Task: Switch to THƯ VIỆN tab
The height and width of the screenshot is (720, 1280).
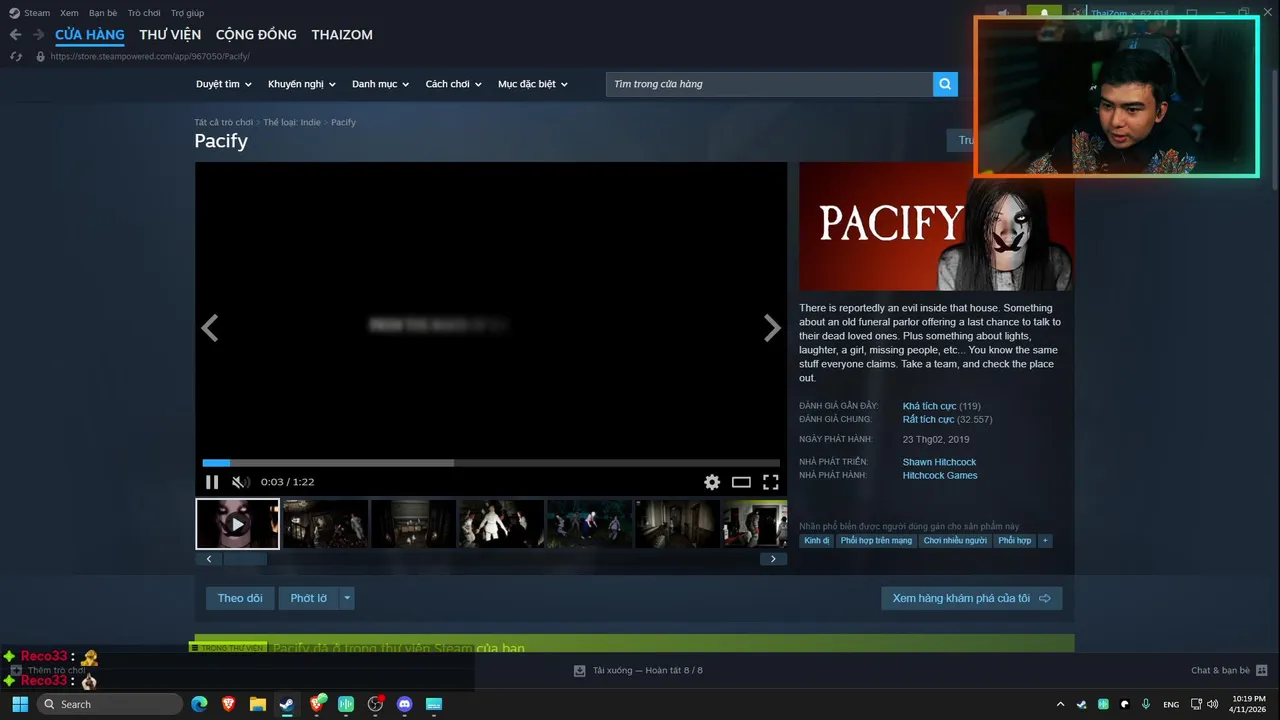Action: pyautogui.click(x=170, y=35)
